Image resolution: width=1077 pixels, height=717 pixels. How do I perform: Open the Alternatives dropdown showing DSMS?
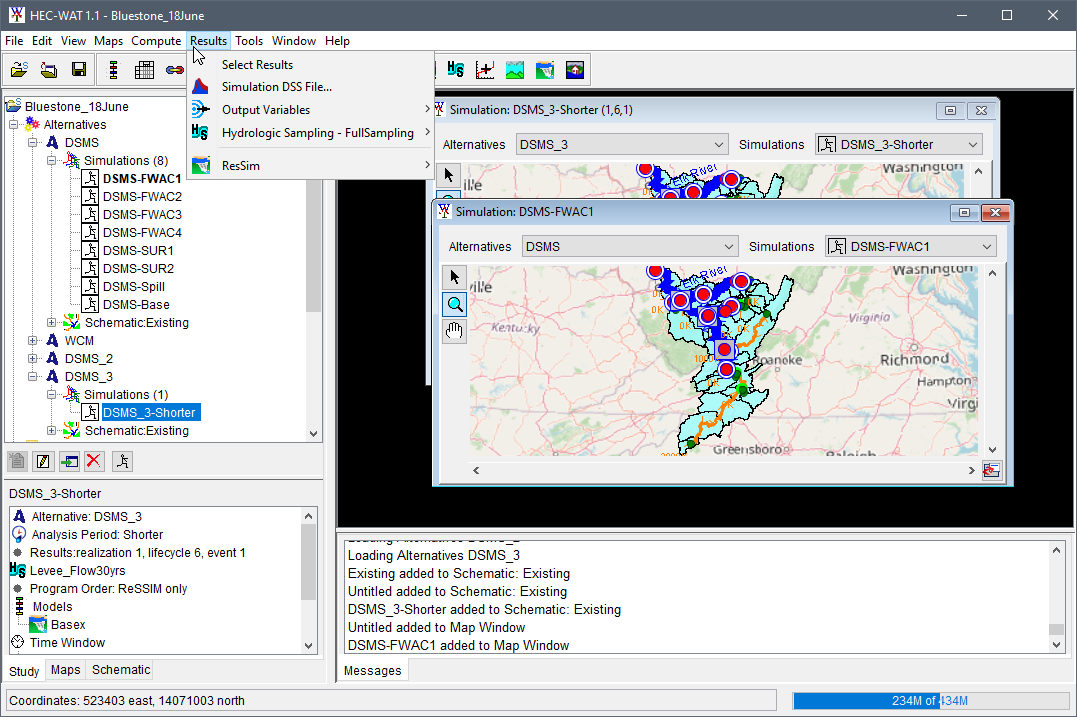point(629,246)
